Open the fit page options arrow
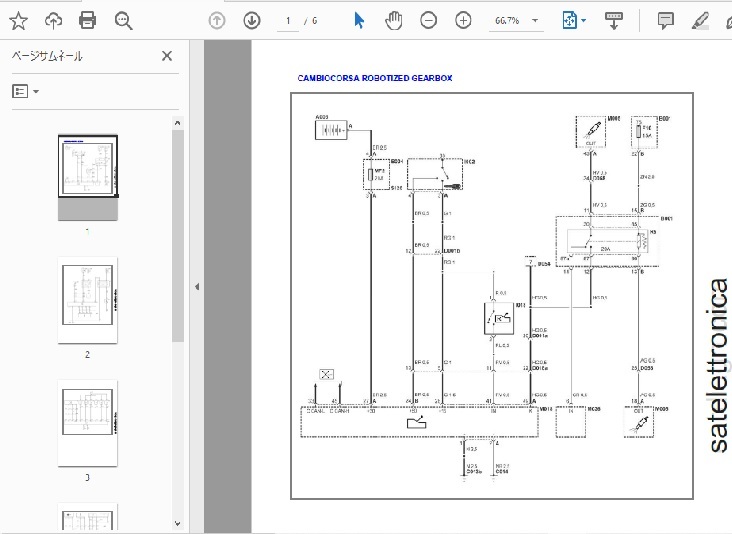 click(x=584, y=21)
